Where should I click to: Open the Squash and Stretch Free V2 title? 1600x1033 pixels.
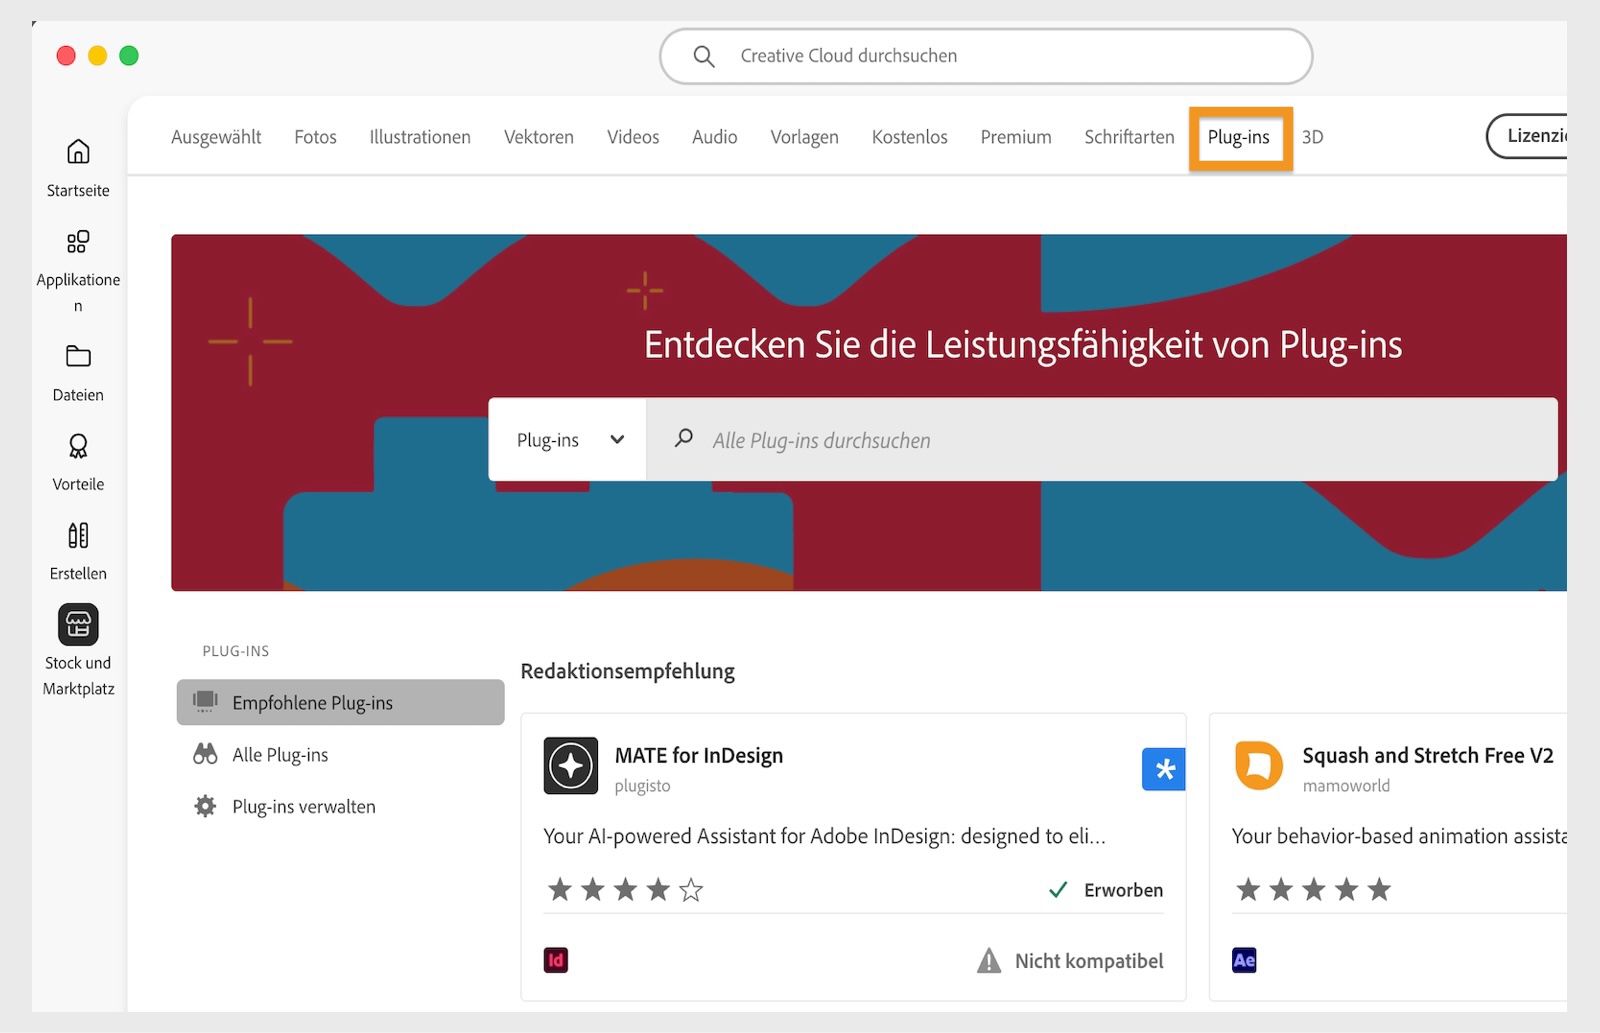click(x=1428, y=756)
